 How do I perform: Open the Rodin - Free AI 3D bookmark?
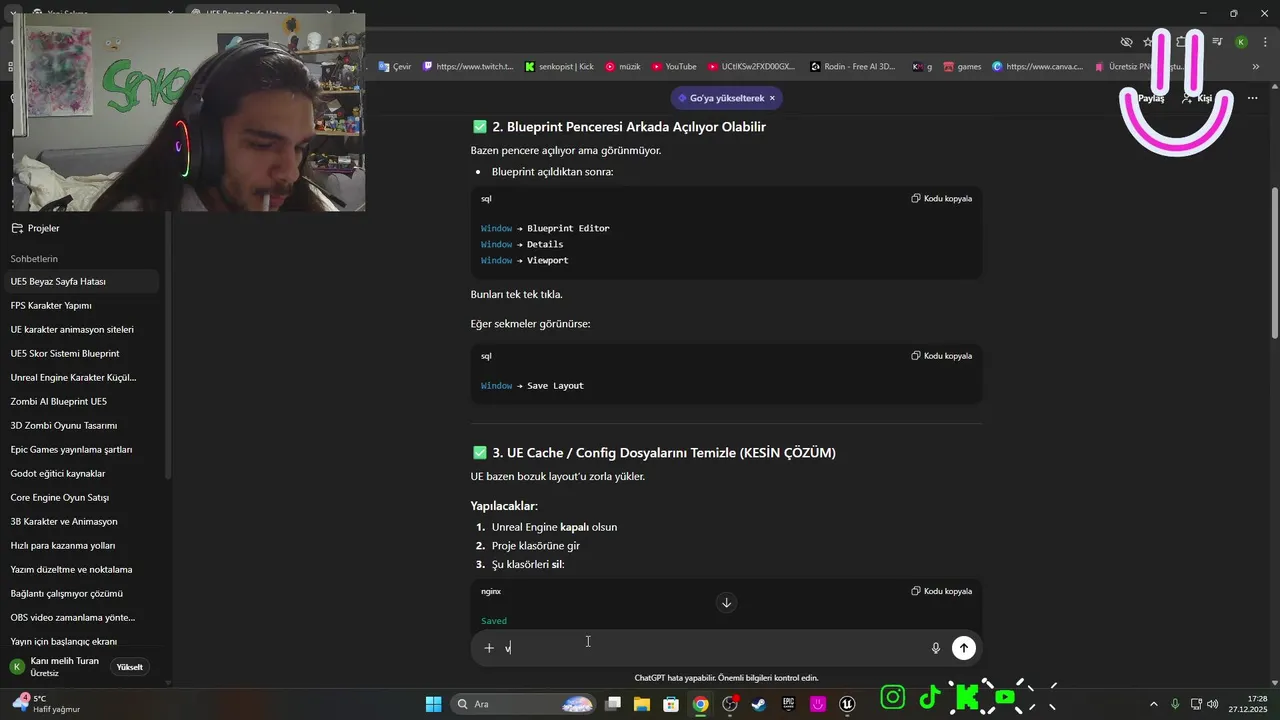coord(853,67)
